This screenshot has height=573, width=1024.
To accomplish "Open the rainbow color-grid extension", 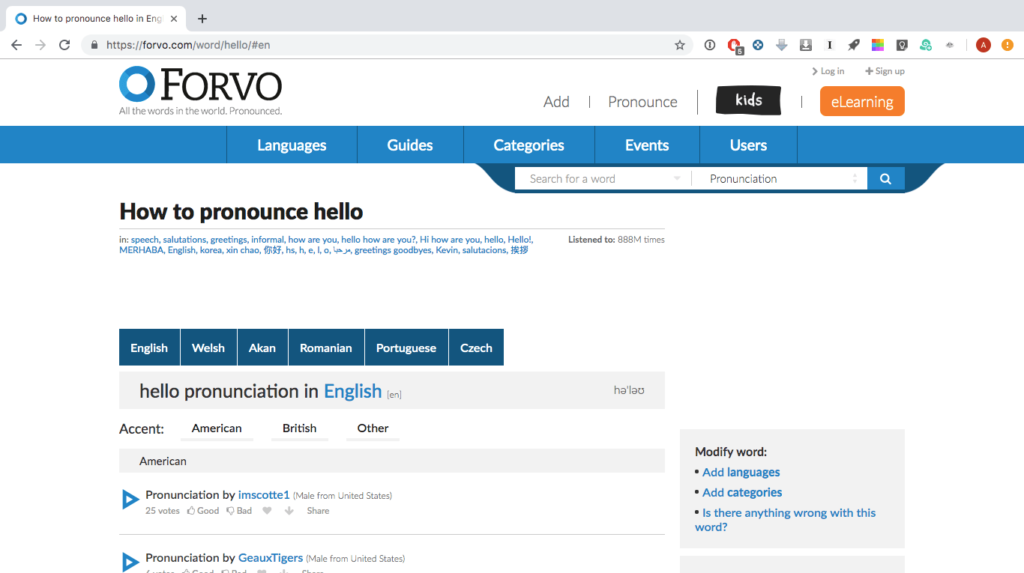I will pos(878,45).
